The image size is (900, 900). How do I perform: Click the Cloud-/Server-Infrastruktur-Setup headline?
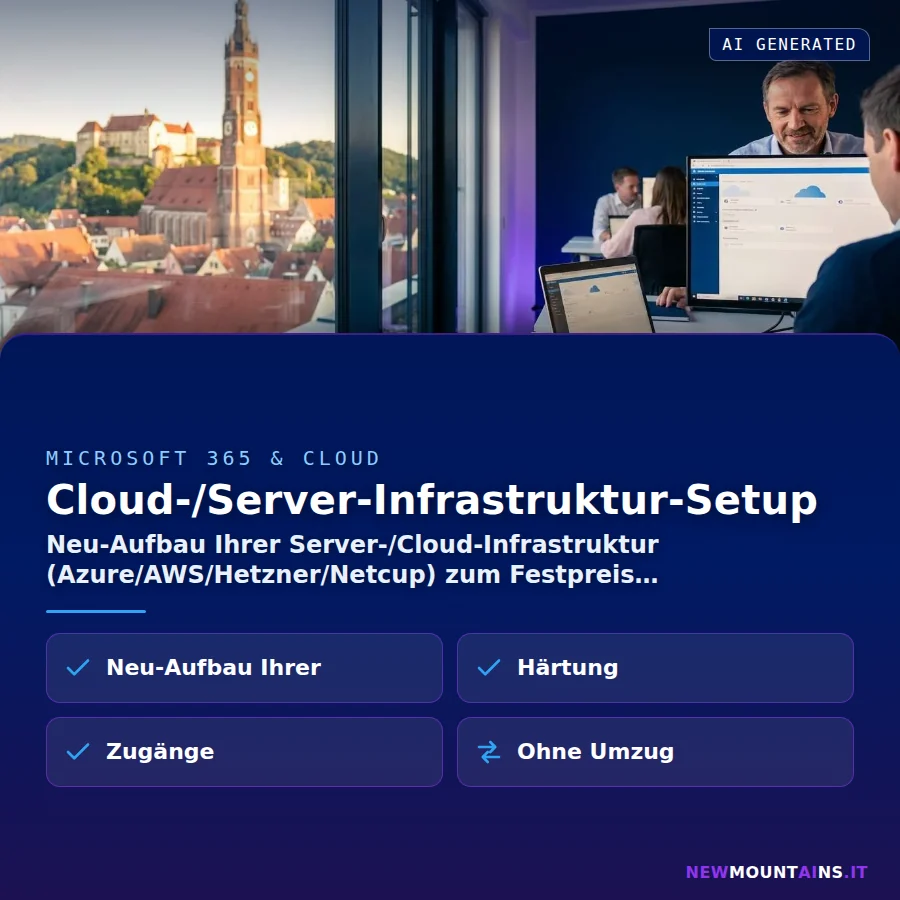432,500
